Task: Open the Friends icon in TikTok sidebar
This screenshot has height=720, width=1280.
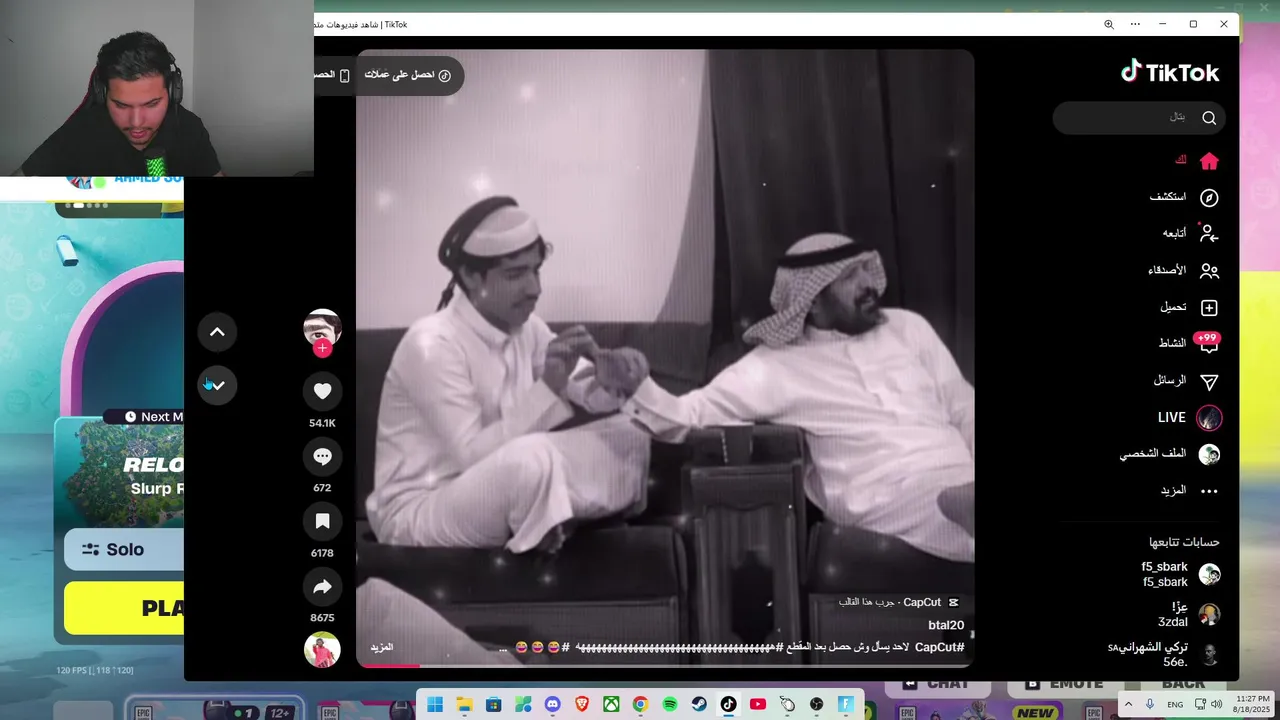Action: [1209, 270]
